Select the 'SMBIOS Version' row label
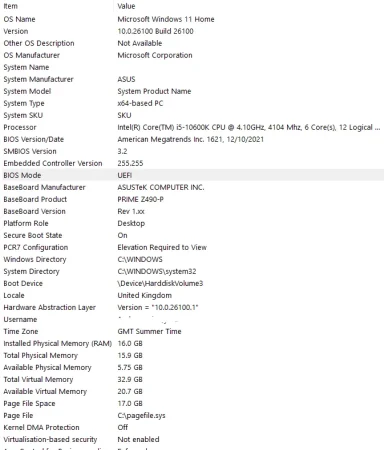Image resolution: width=384 pixels, height=450 pixels. pyautogui.click(x=30, y=151)
